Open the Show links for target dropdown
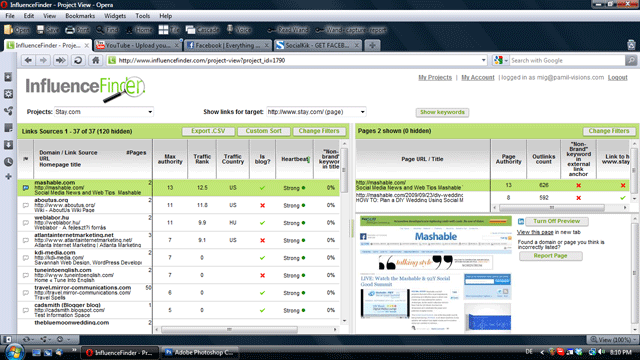 click(316, 112)
